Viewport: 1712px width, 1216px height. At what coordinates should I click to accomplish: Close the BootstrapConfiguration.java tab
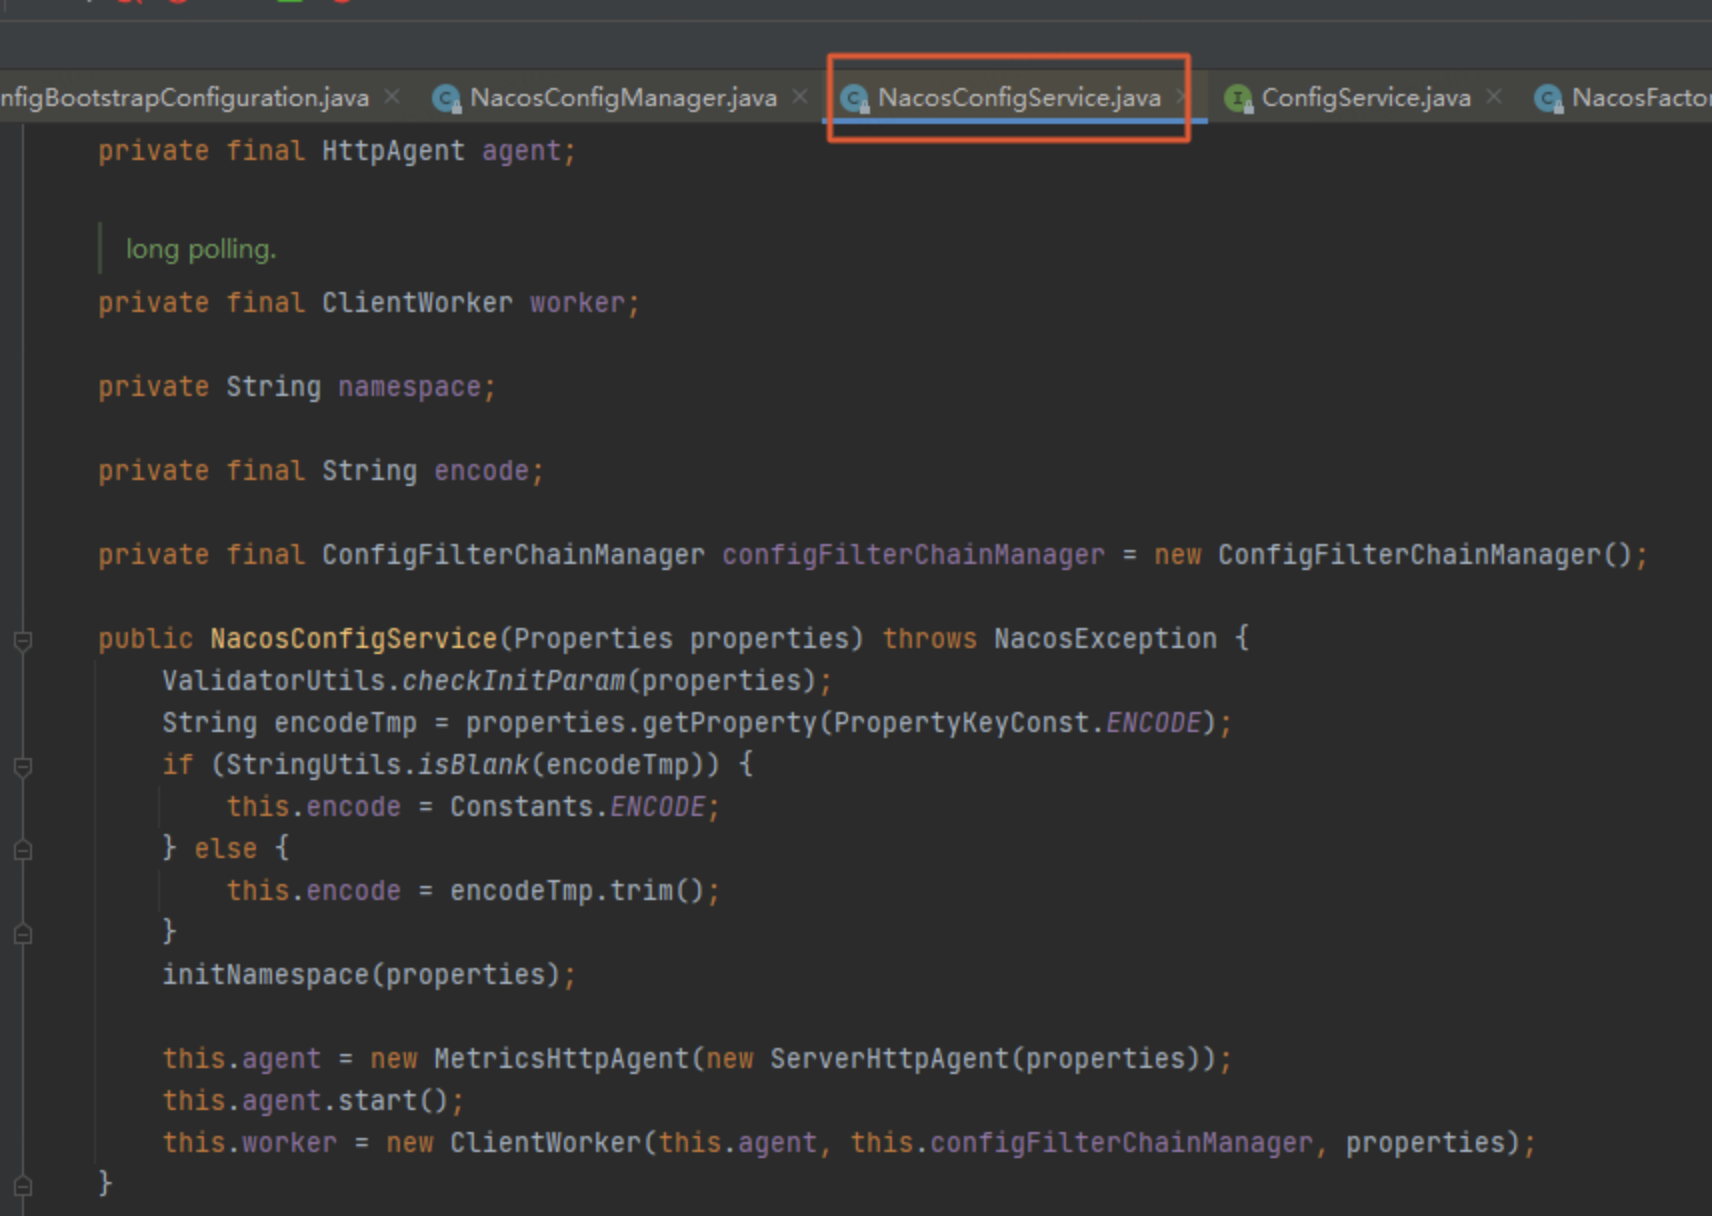tap(392, 96)
